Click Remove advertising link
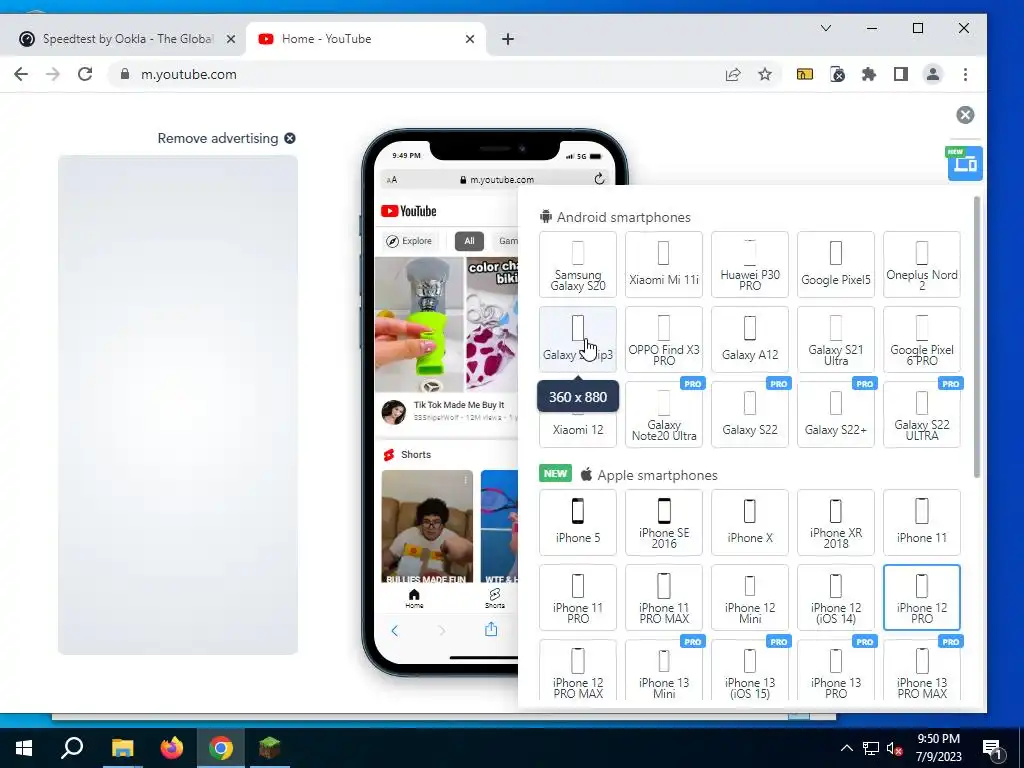The height and width of the screenshot is (768, 1024). [226, 138]
